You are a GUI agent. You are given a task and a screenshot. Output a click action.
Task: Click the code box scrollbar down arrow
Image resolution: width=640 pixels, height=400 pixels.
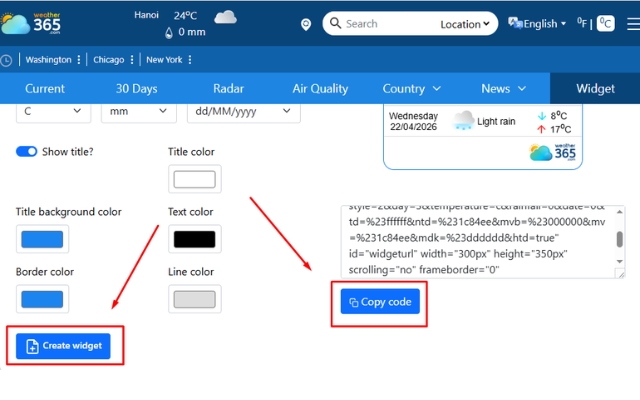pyautogui.click(x=620, y=261)
